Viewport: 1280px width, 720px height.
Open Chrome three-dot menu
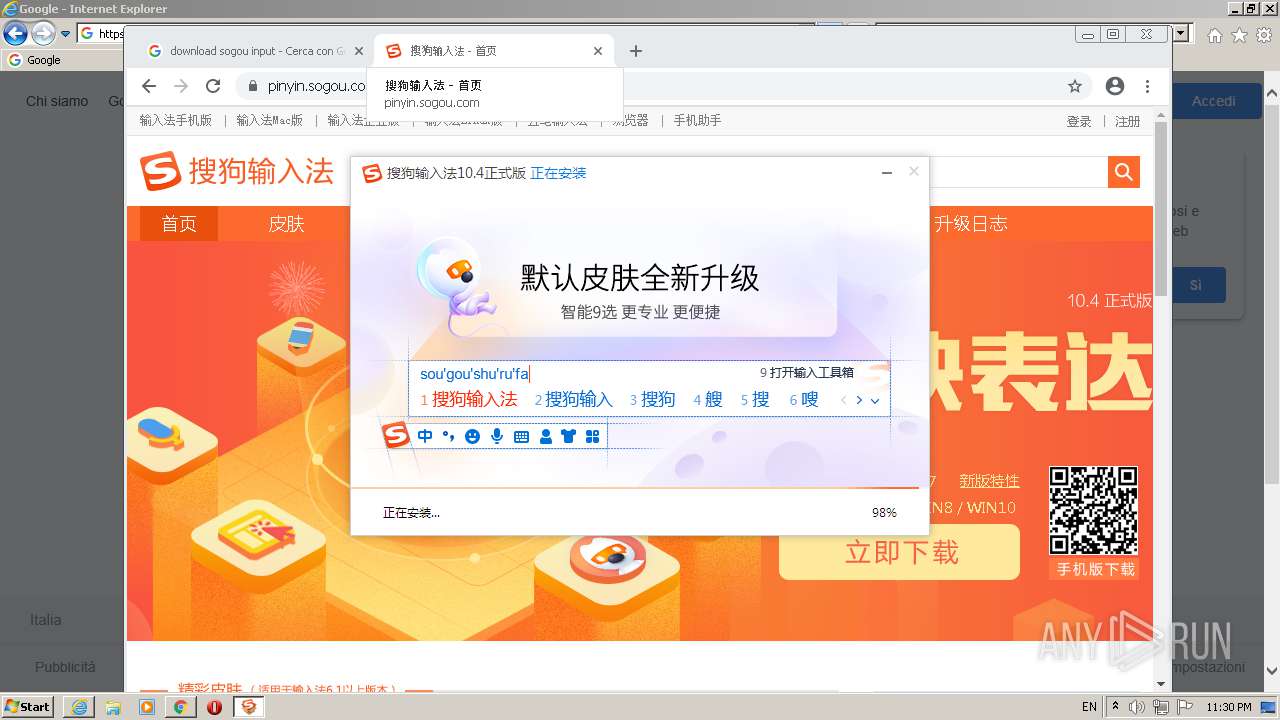(1148, 86)
